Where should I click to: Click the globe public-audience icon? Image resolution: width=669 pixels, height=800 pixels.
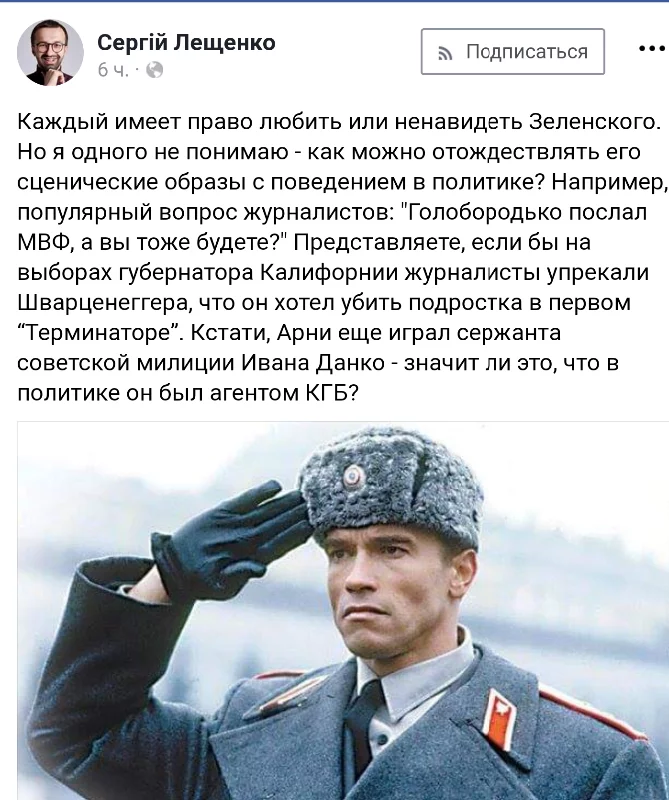[x=155, y=70]
